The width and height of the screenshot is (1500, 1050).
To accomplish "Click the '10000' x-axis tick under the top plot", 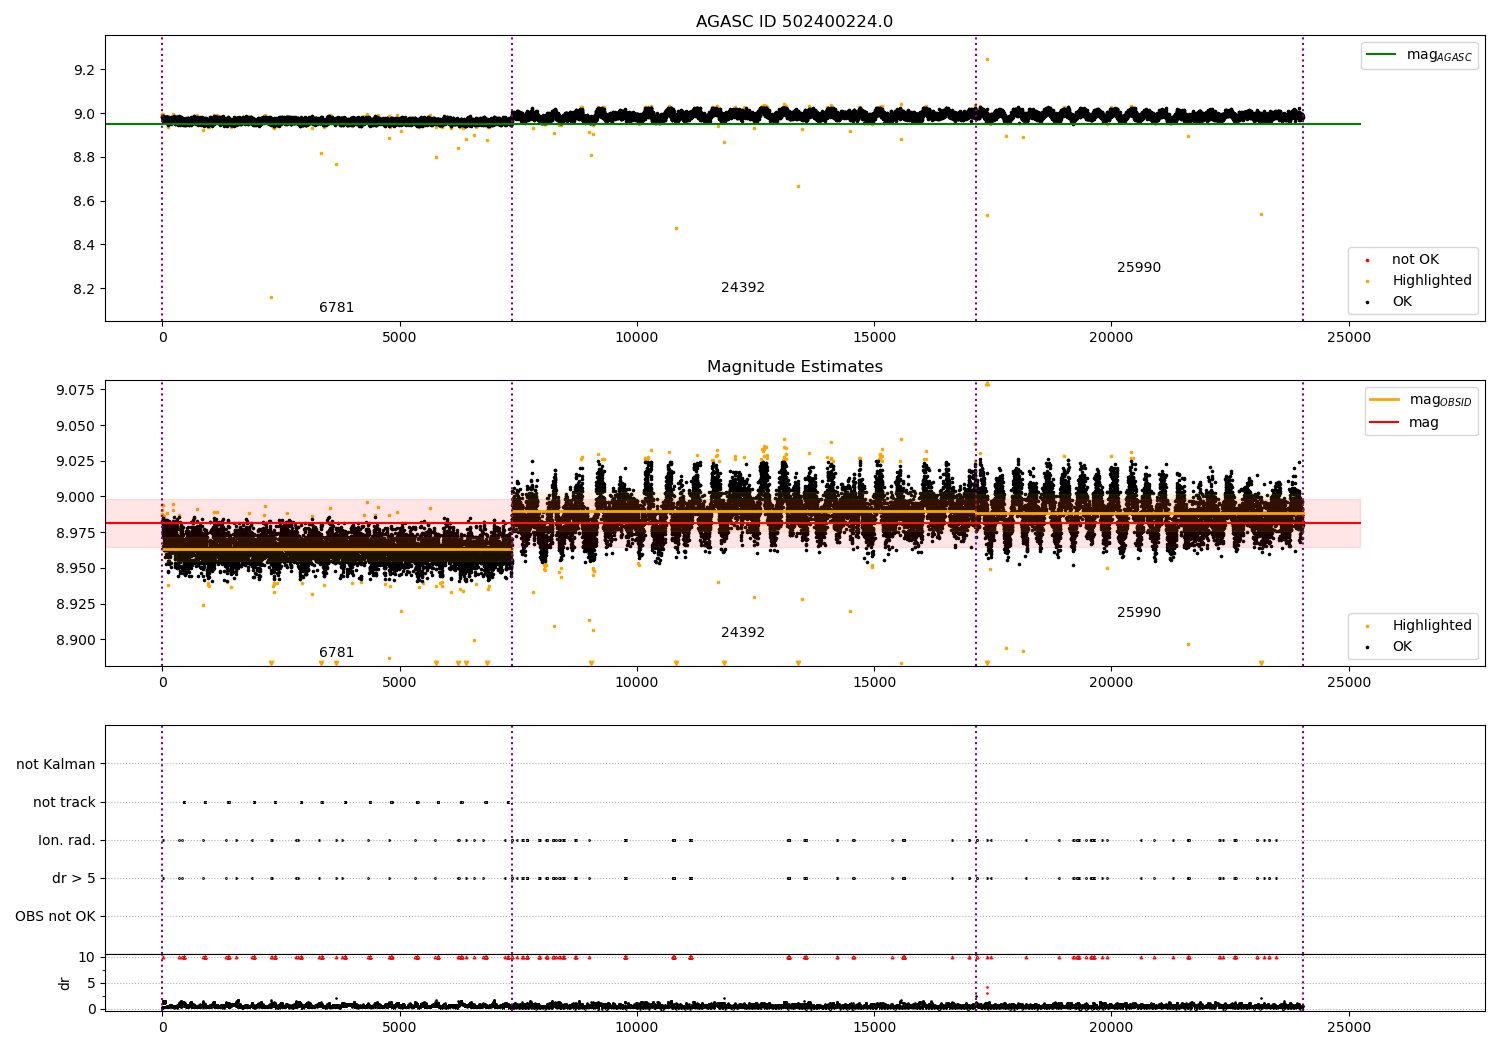I will [x=636, y=337].
